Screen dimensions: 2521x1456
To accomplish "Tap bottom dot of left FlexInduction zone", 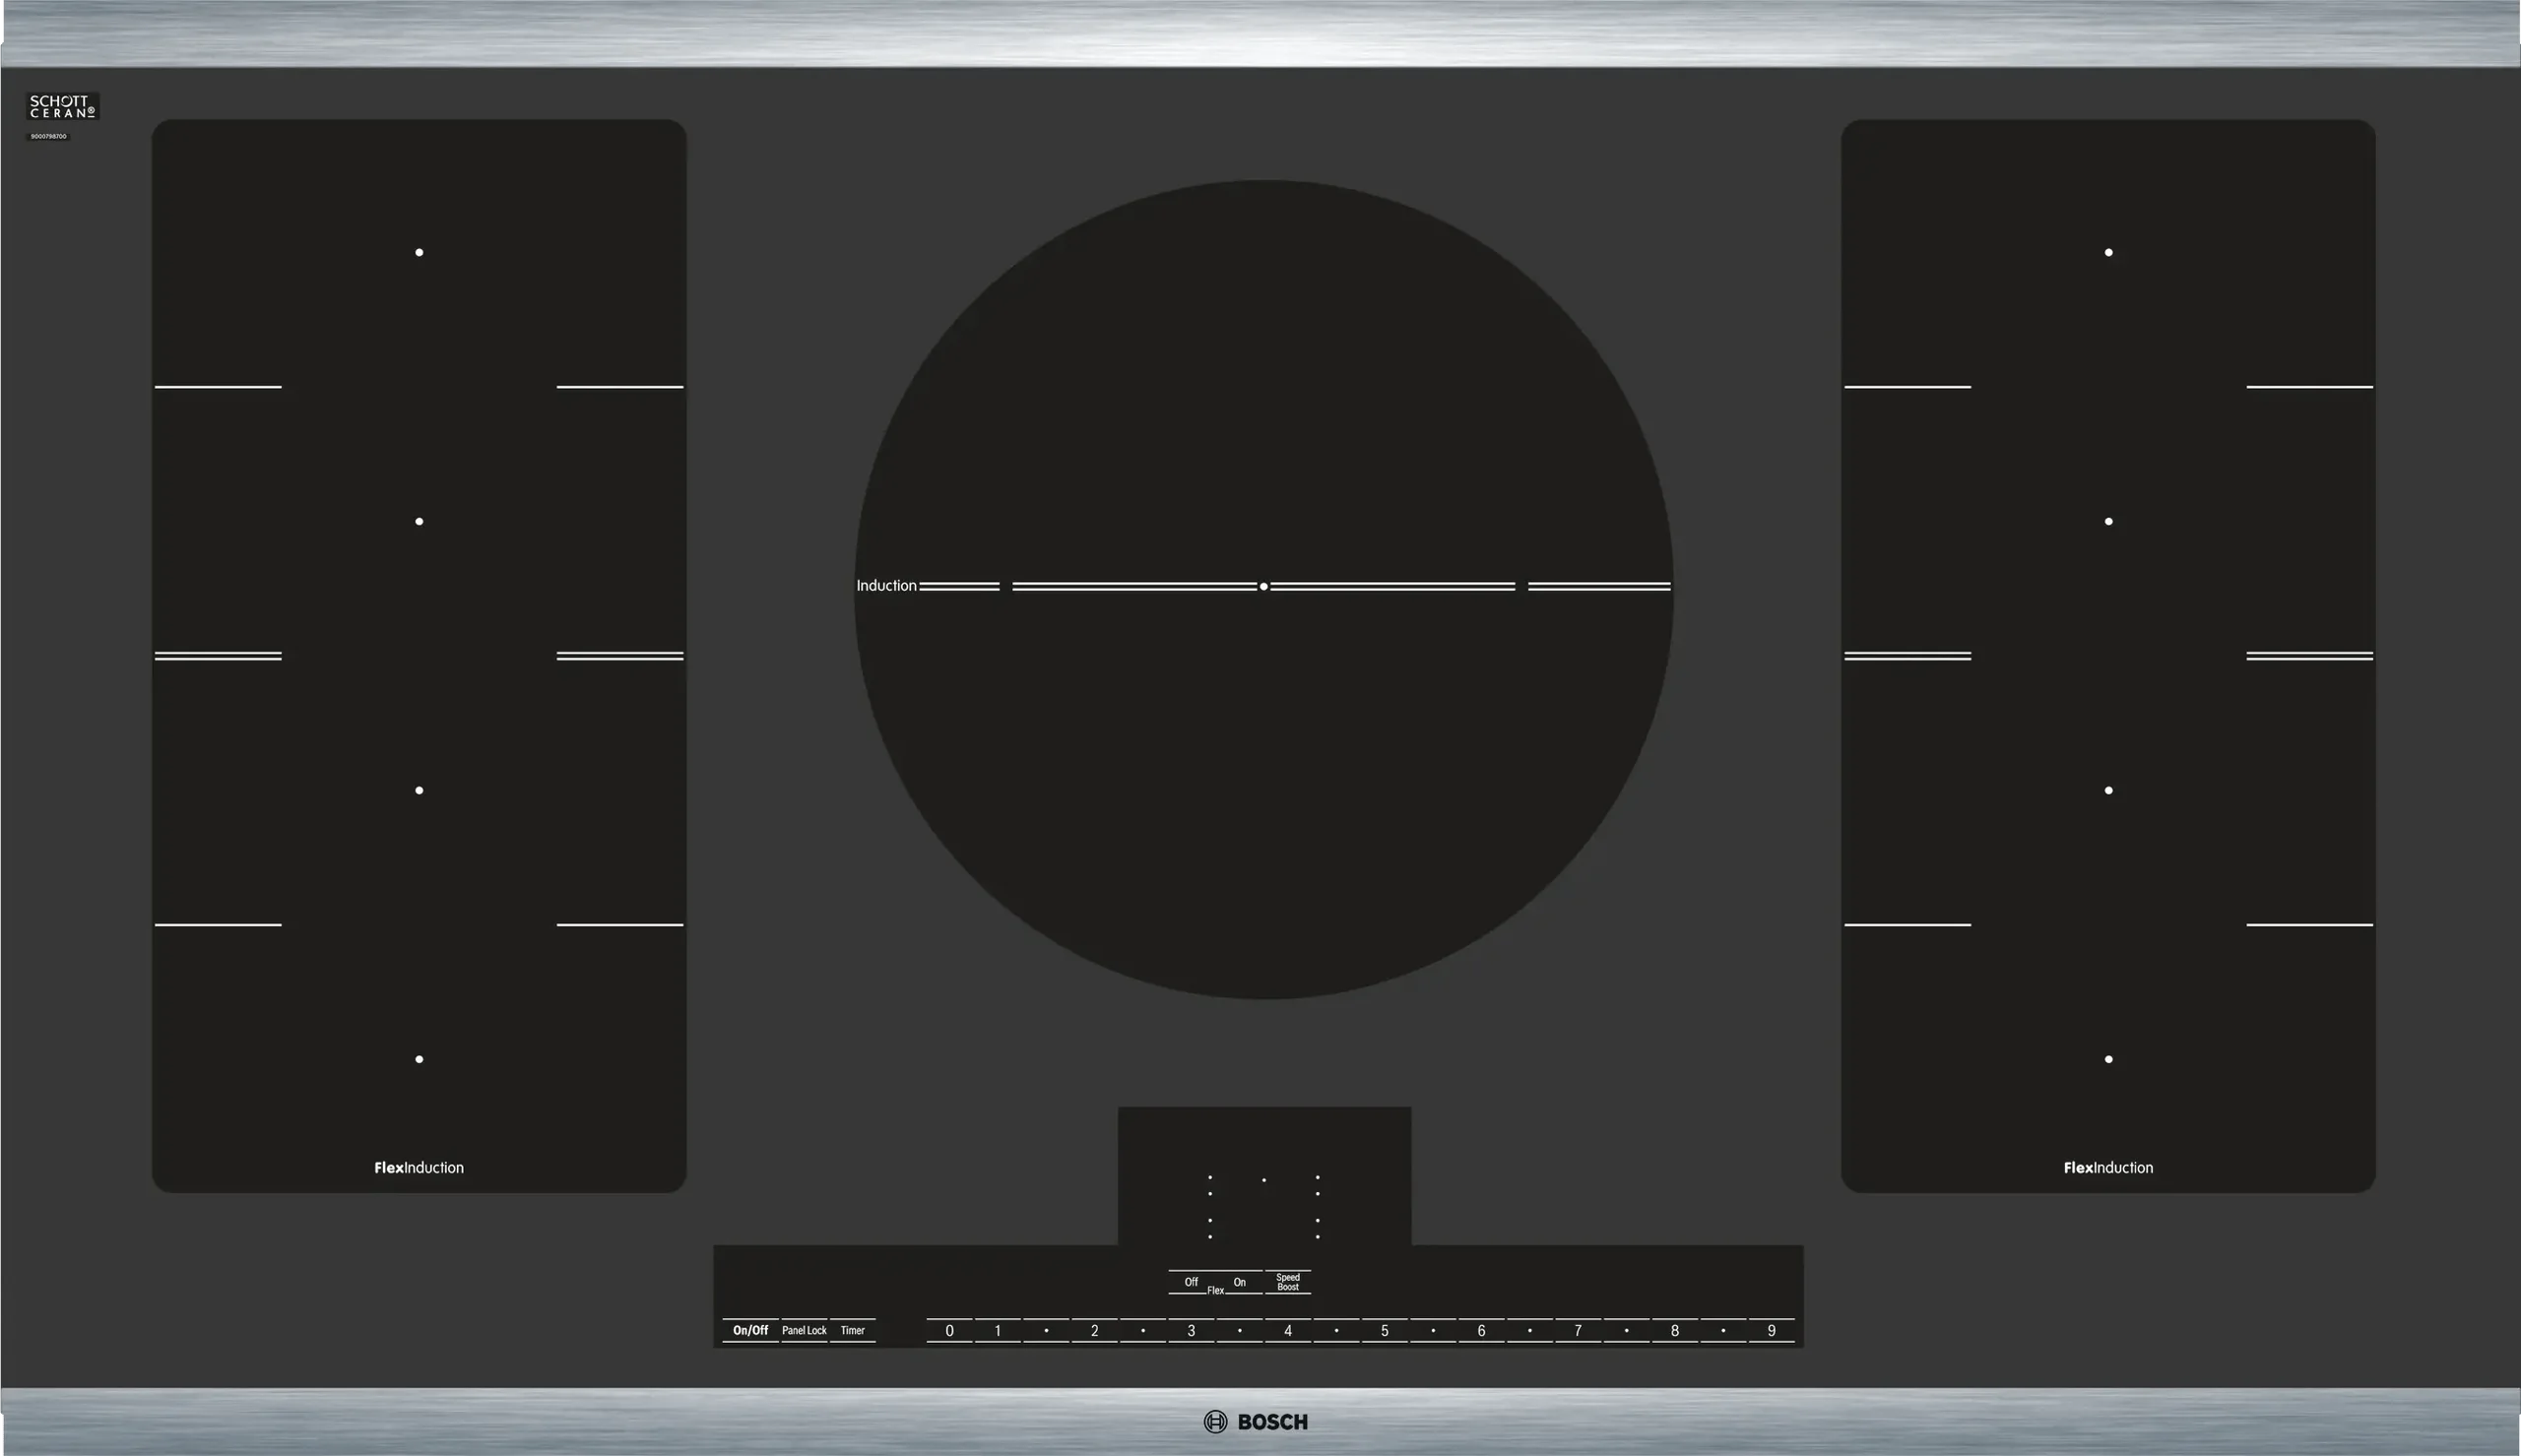I will click(419, 1059).
